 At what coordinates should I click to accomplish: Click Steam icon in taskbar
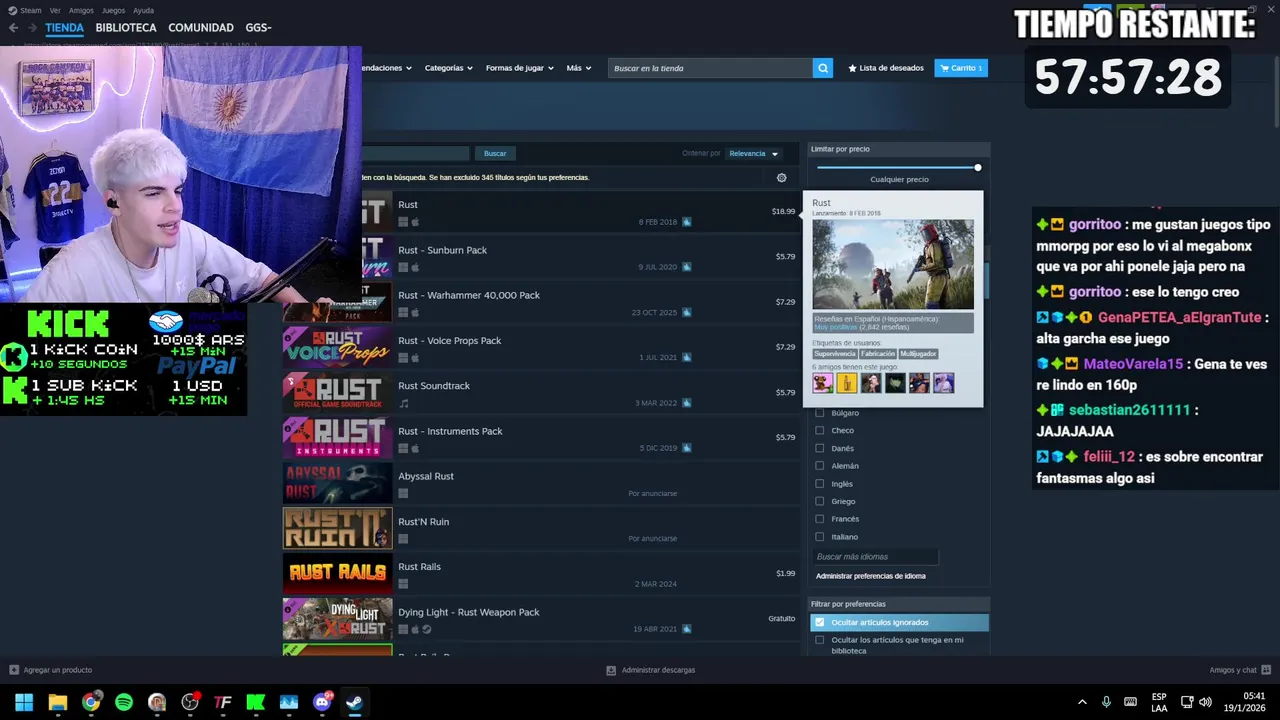click(355, 702)
